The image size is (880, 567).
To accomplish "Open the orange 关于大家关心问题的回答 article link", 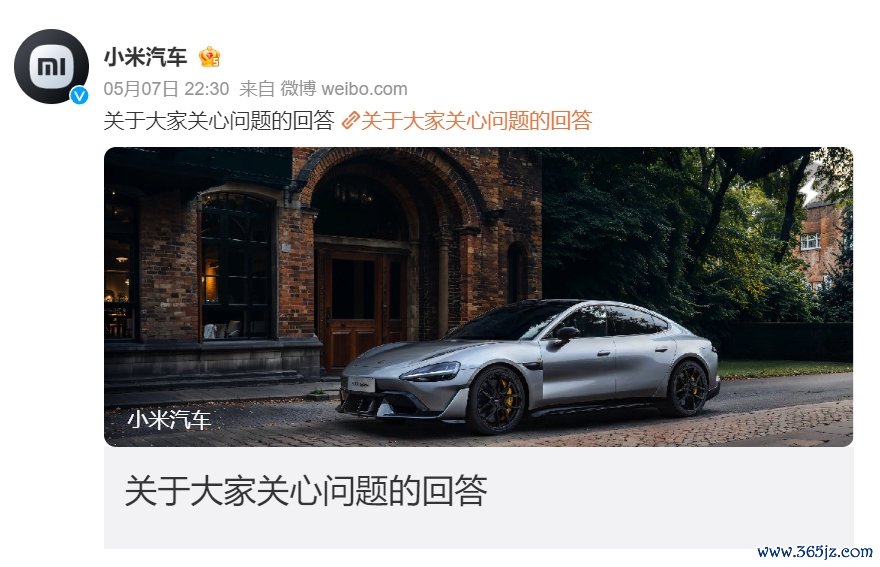I will point(476,121).
